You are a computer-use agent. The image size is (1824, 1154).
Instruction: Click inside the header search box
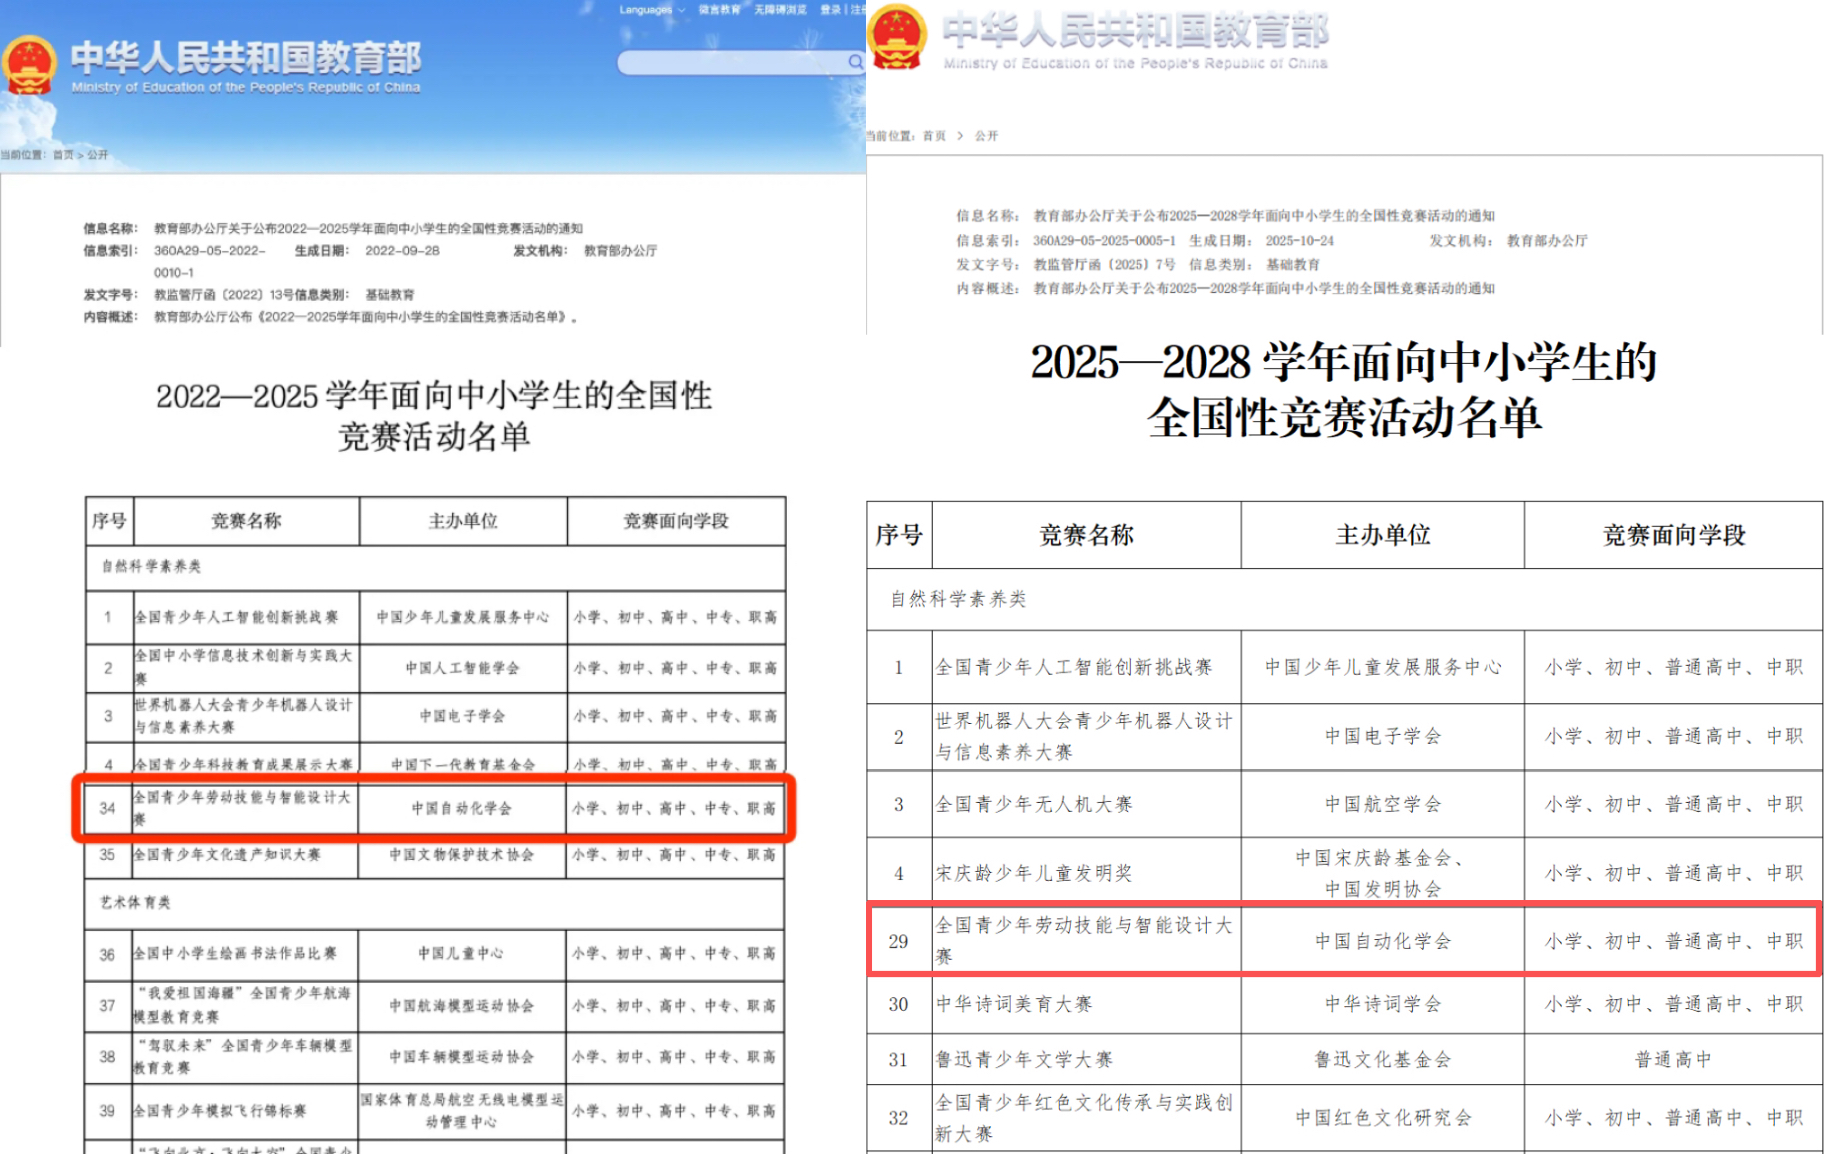pyautogui.click(x=732, y=63)
